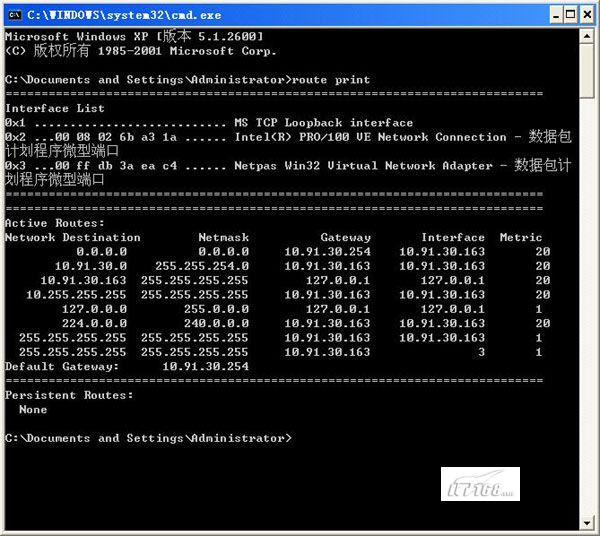Click 'Intel(R) PRO/100 VE Network Connection' text
The width and height of the screenshot is (600, 536).
coord(370,137)
